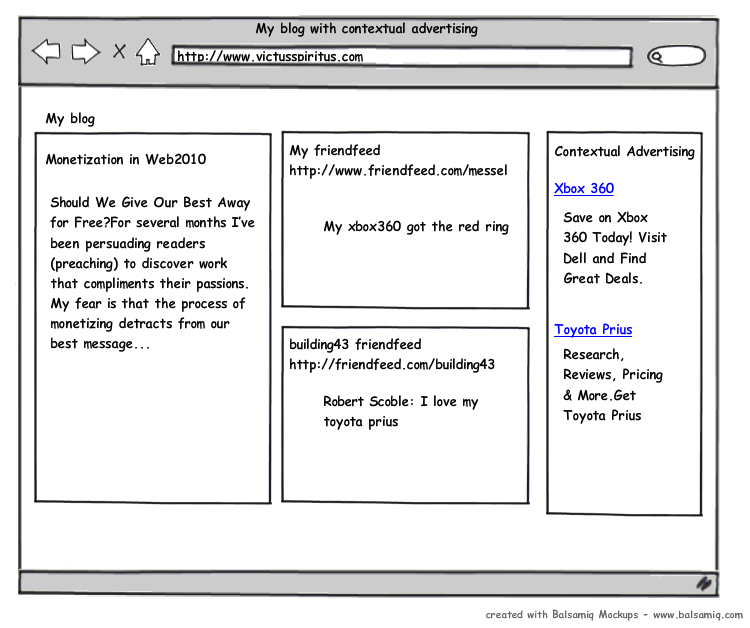Click the victusspiritus.com address bar
Image resolution: width=750 pixels, height=628 pixels.
[x=402, y=57]
